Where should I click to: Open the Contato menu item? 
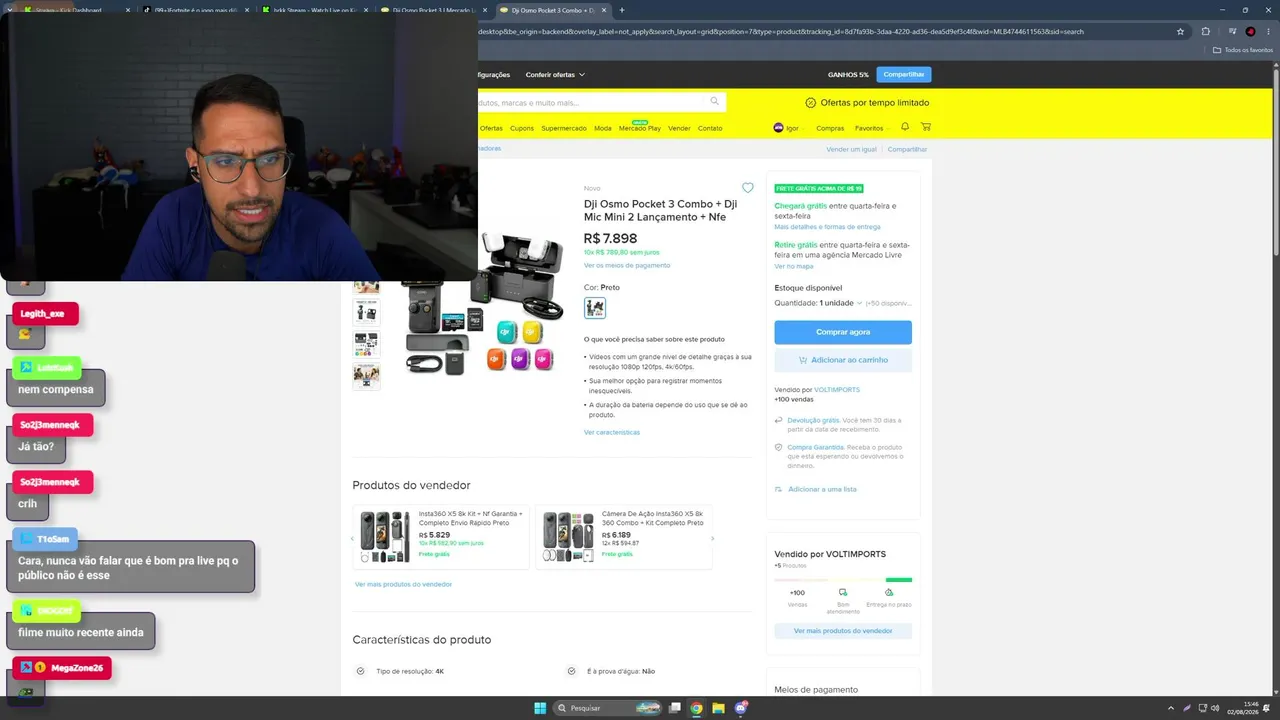710,128
